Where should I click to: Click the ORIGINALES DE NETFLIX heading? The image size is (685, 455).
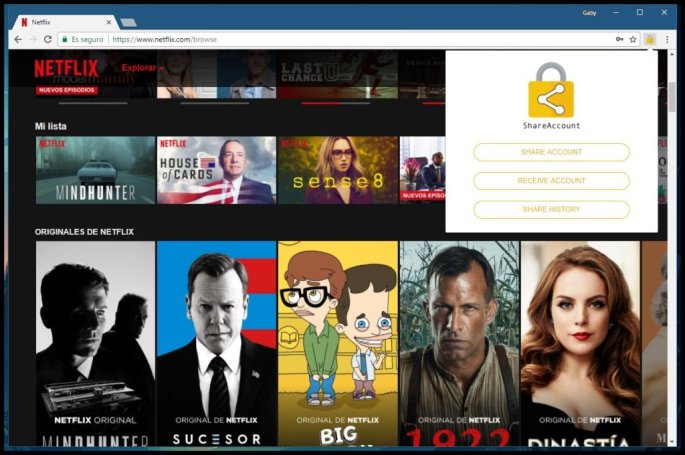click(84, 232)
